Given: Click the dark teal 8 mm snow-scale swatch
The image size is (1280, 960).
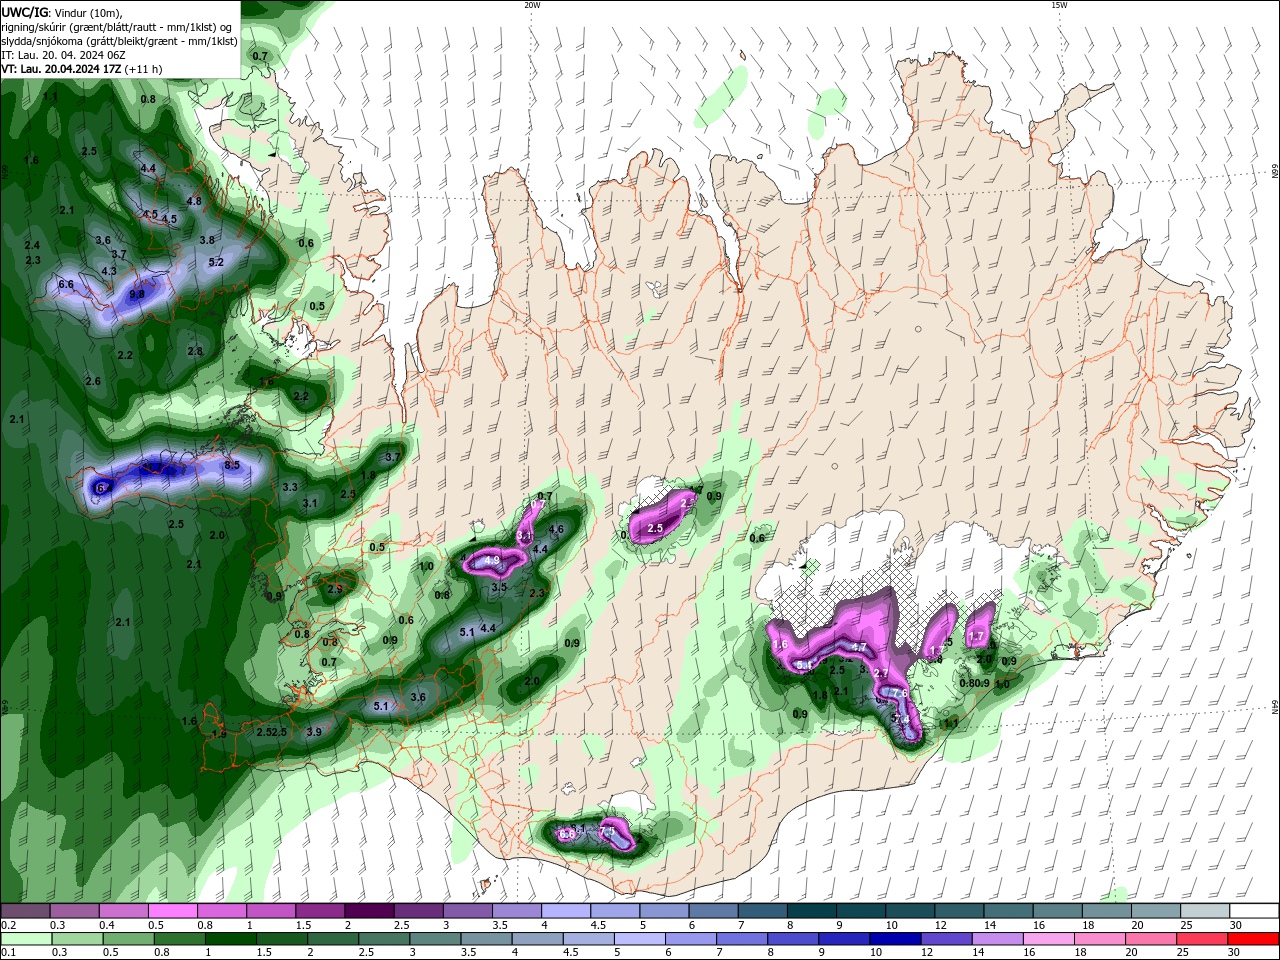Looking at the screenshot, I should click(810, 911).
